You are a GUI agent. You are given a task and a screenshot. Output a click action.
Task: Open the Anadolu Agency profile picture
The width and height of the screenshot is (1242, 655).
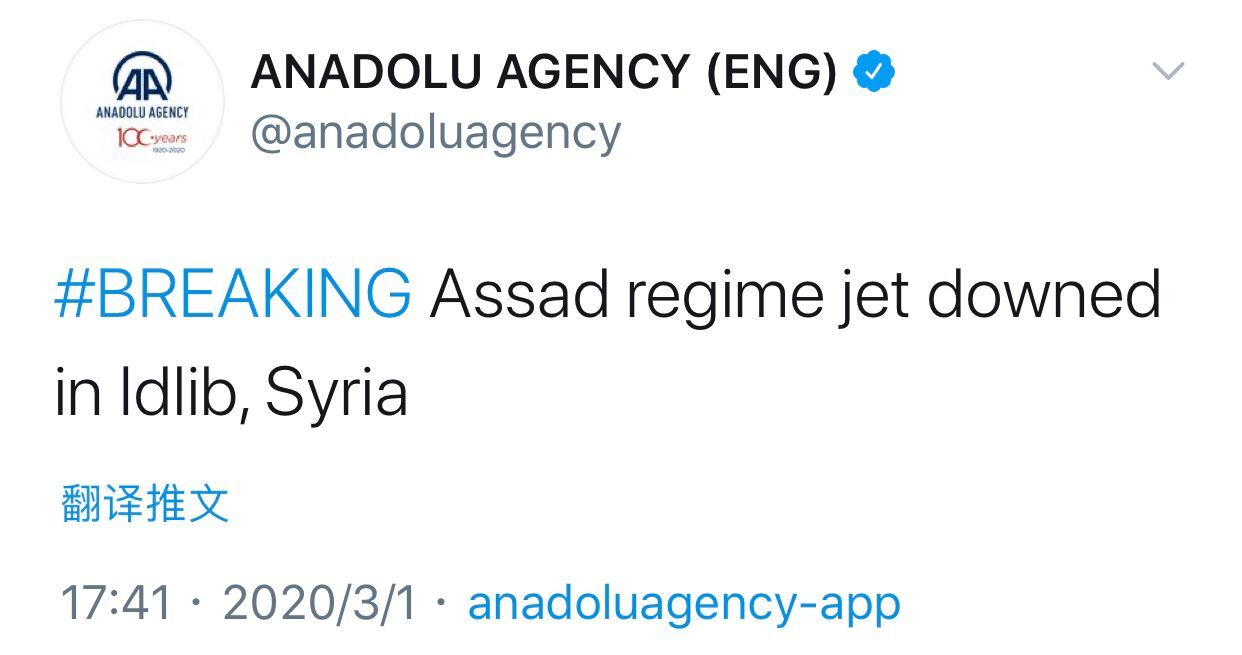[x=142, y=101]
